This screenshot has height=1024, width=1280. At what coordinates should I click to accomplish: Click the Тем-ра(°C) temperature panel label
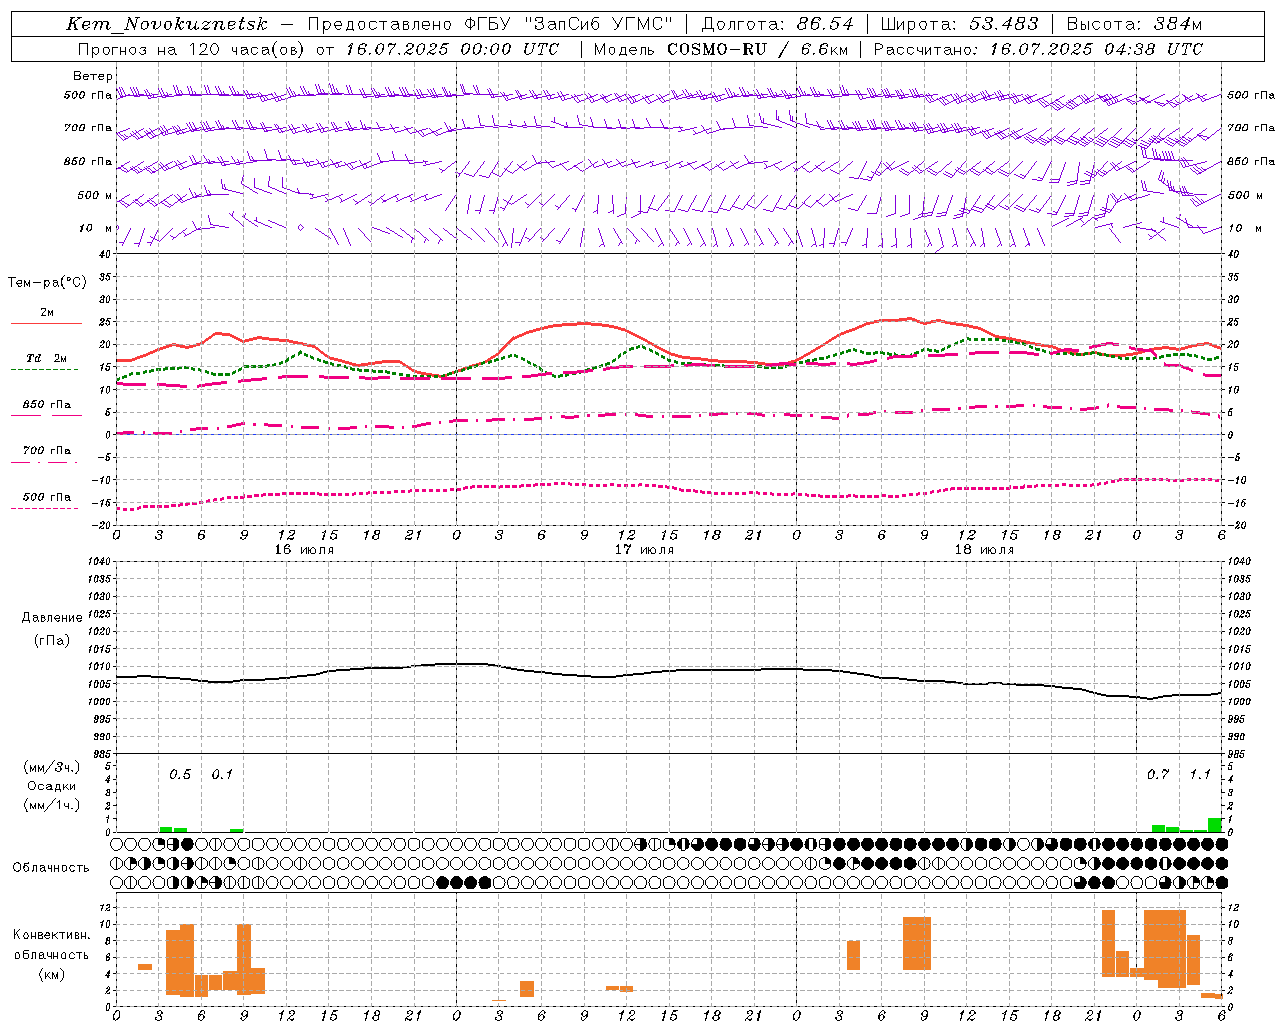(x=47, y=283)
